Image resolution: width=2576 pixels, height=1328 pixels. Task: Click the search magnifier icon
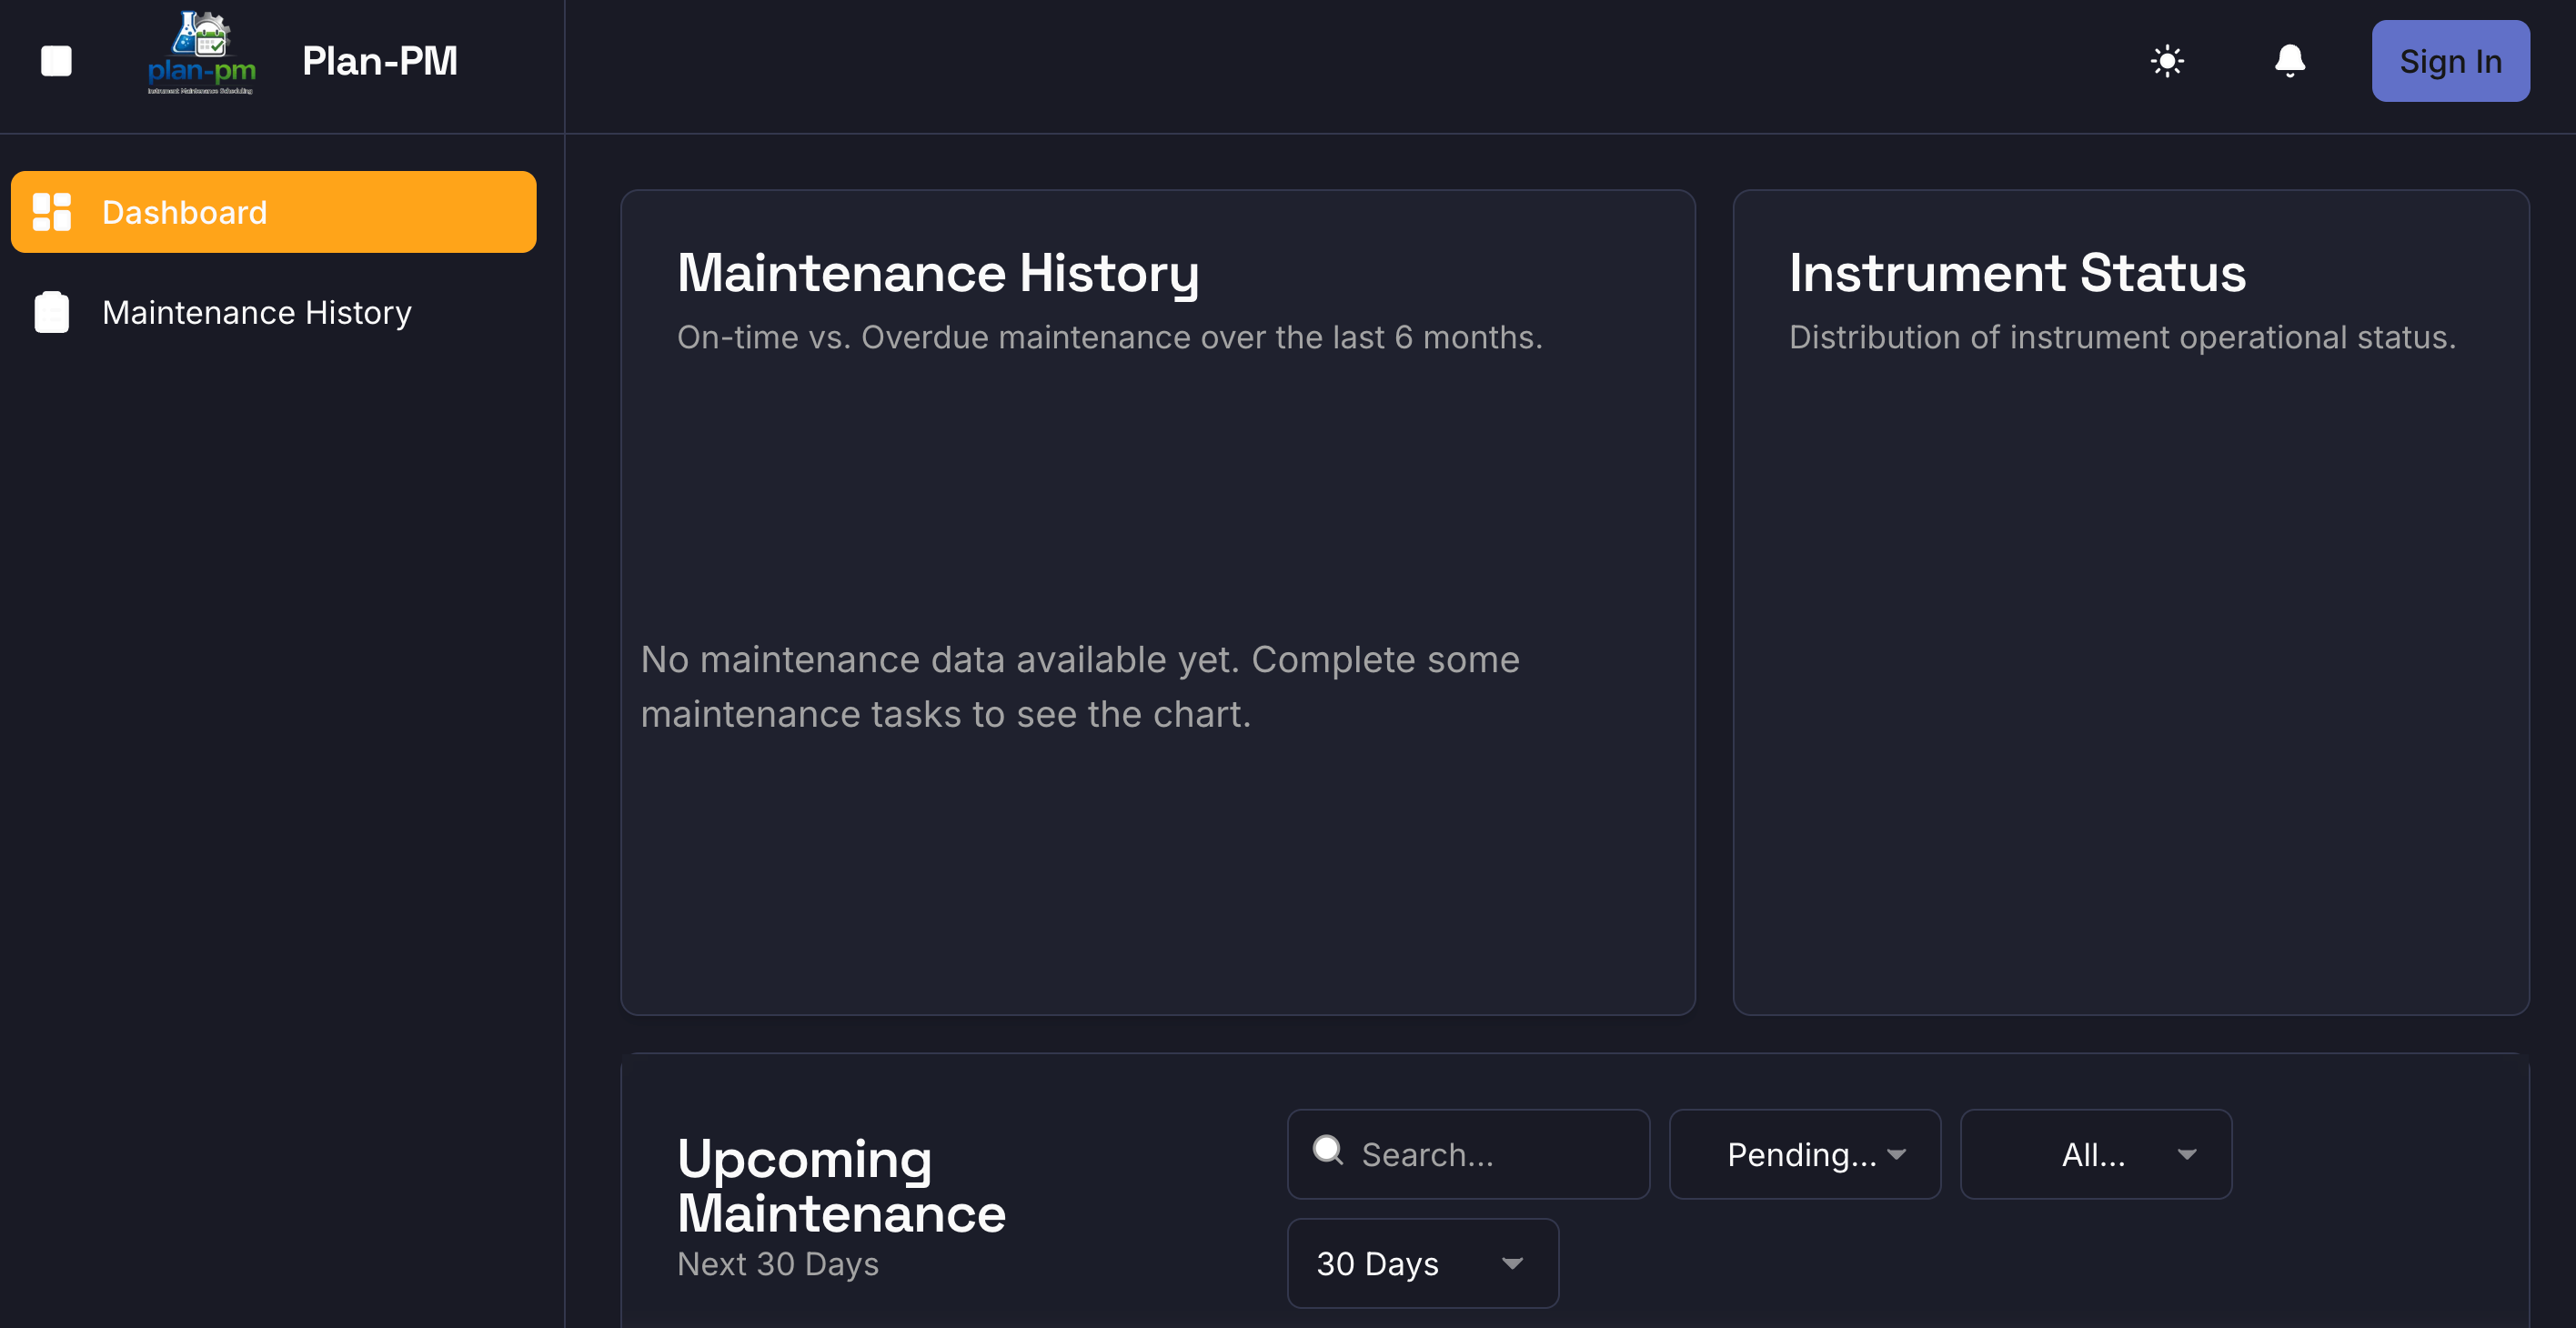(1327, 1150)
